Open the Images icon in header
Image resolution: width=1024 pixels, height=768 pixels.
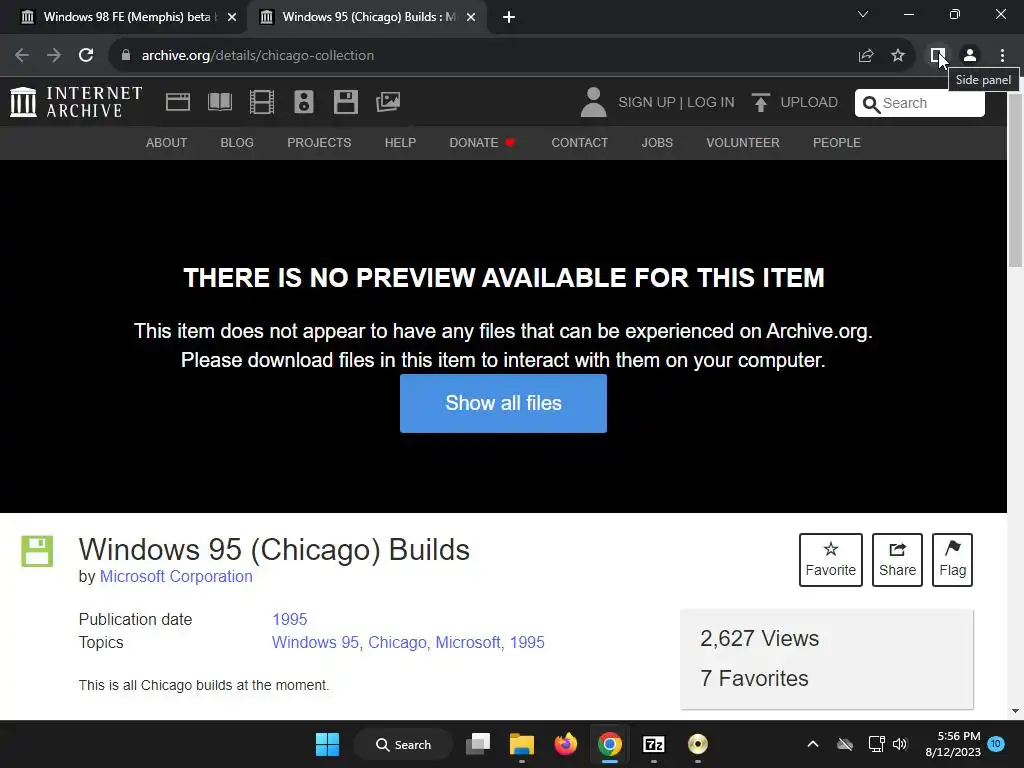pyautogui.click(x=388, y=102)
